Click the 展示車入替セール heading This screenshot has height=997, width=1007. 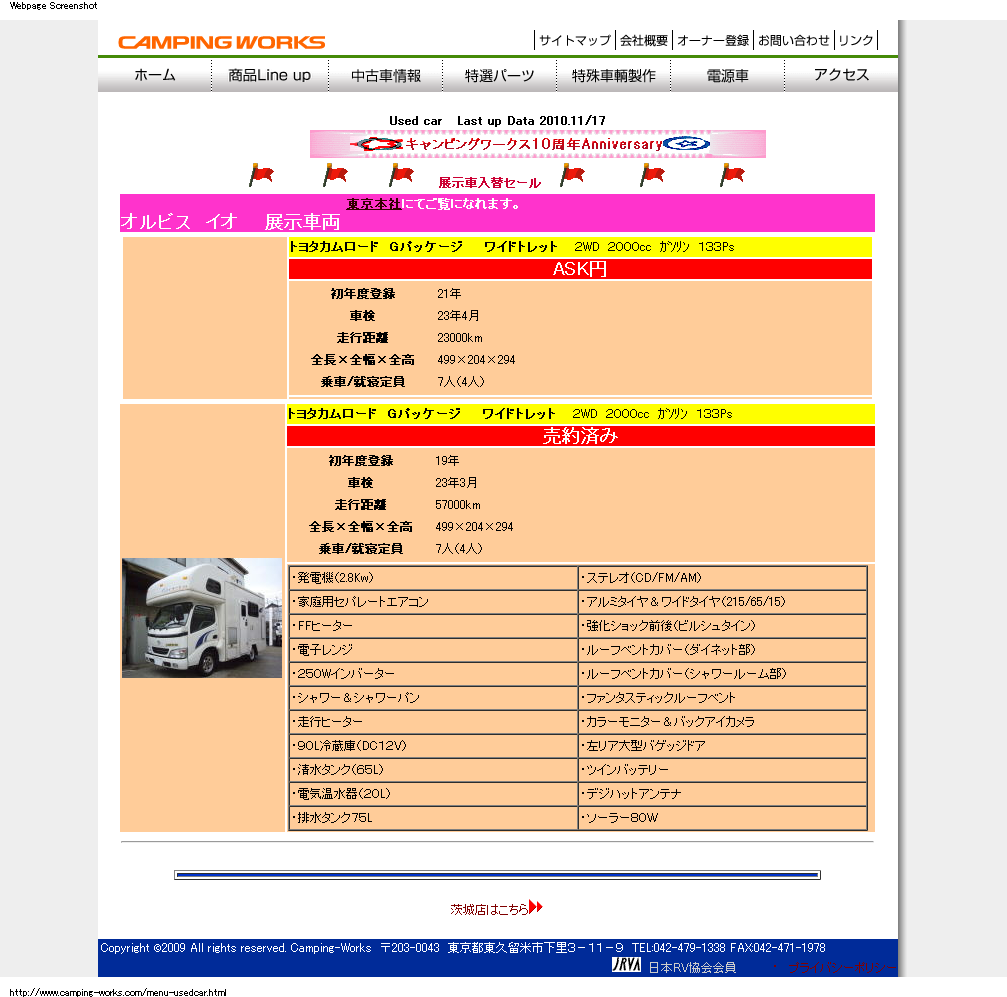tap(489, 183)
